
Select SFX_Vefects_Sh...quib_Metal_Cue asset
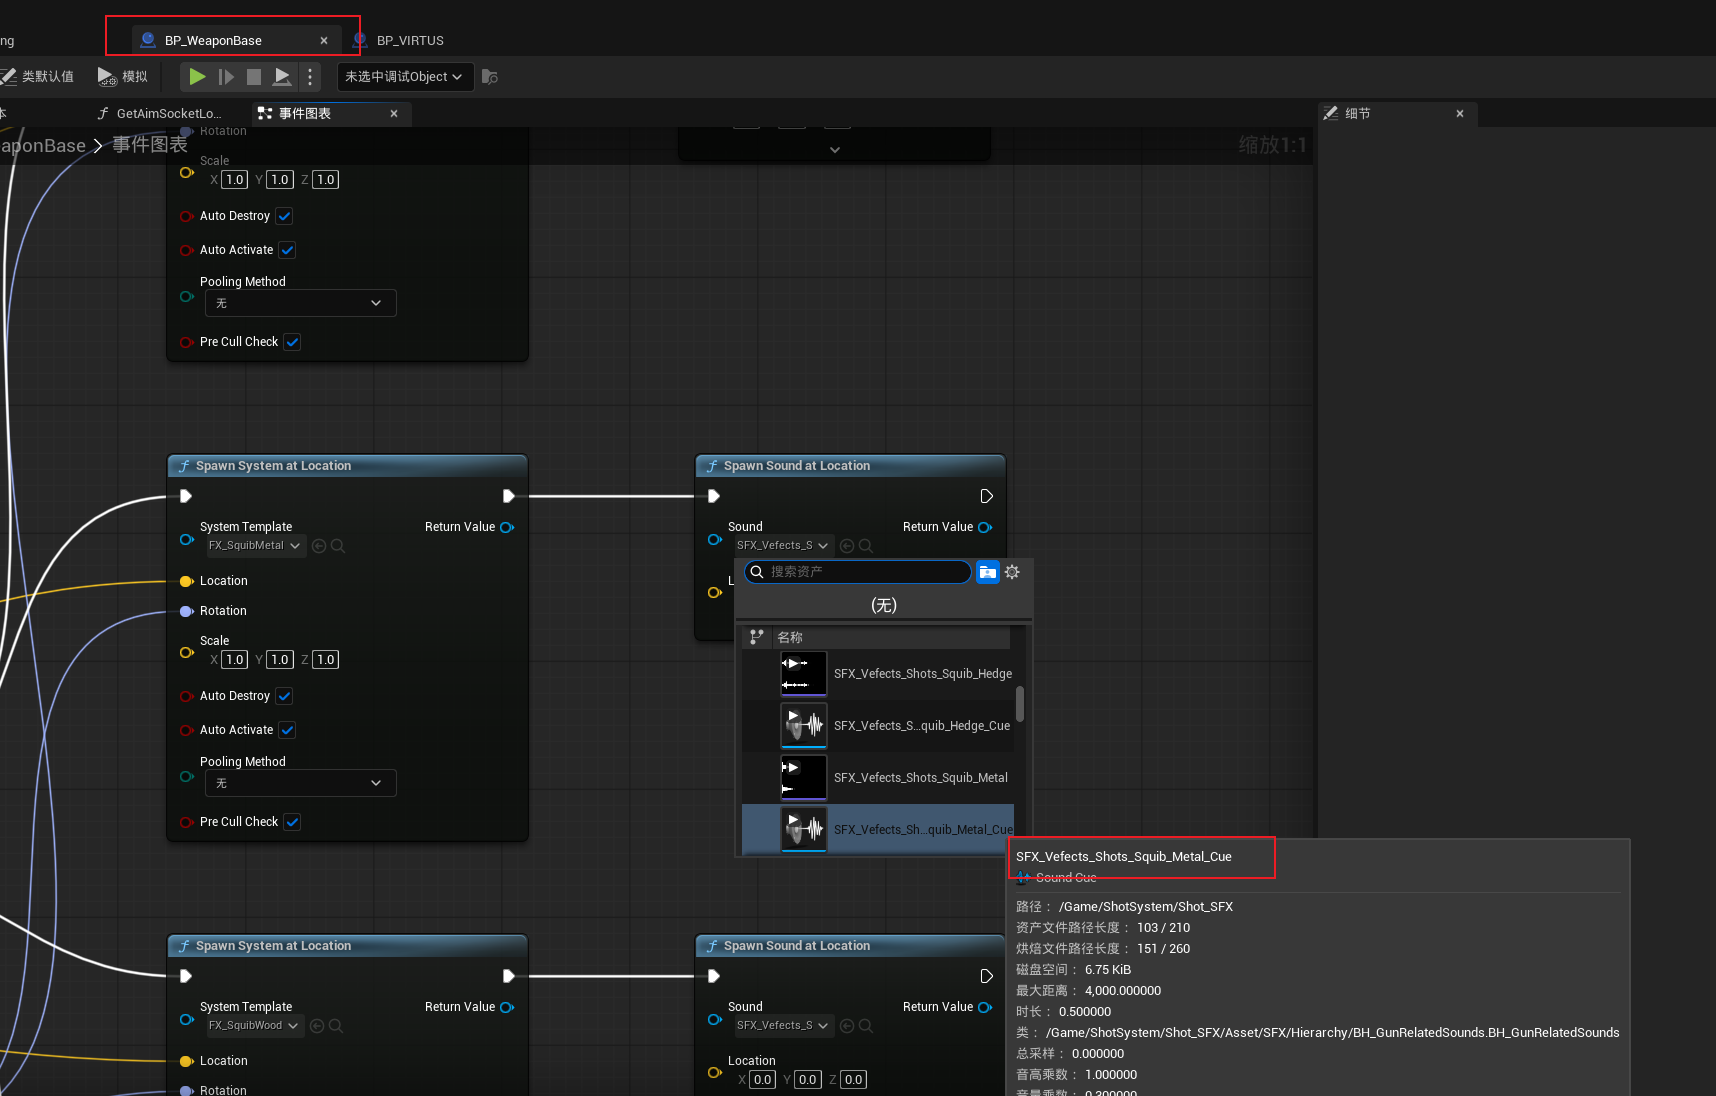click(878, 830)
